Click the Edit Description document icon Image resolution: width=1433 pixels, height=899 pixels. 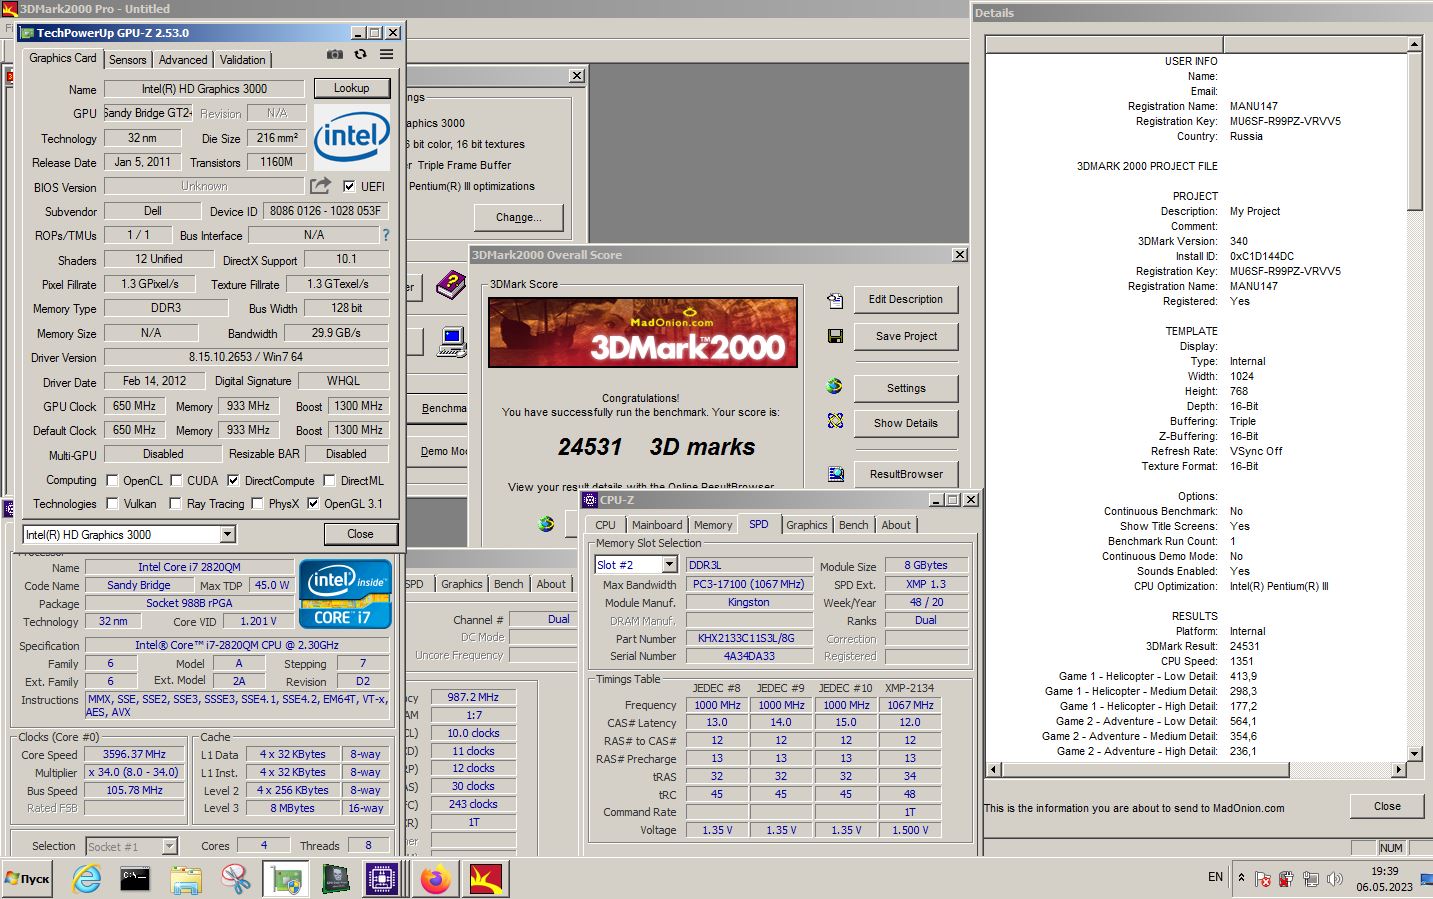tap(835, 300)
